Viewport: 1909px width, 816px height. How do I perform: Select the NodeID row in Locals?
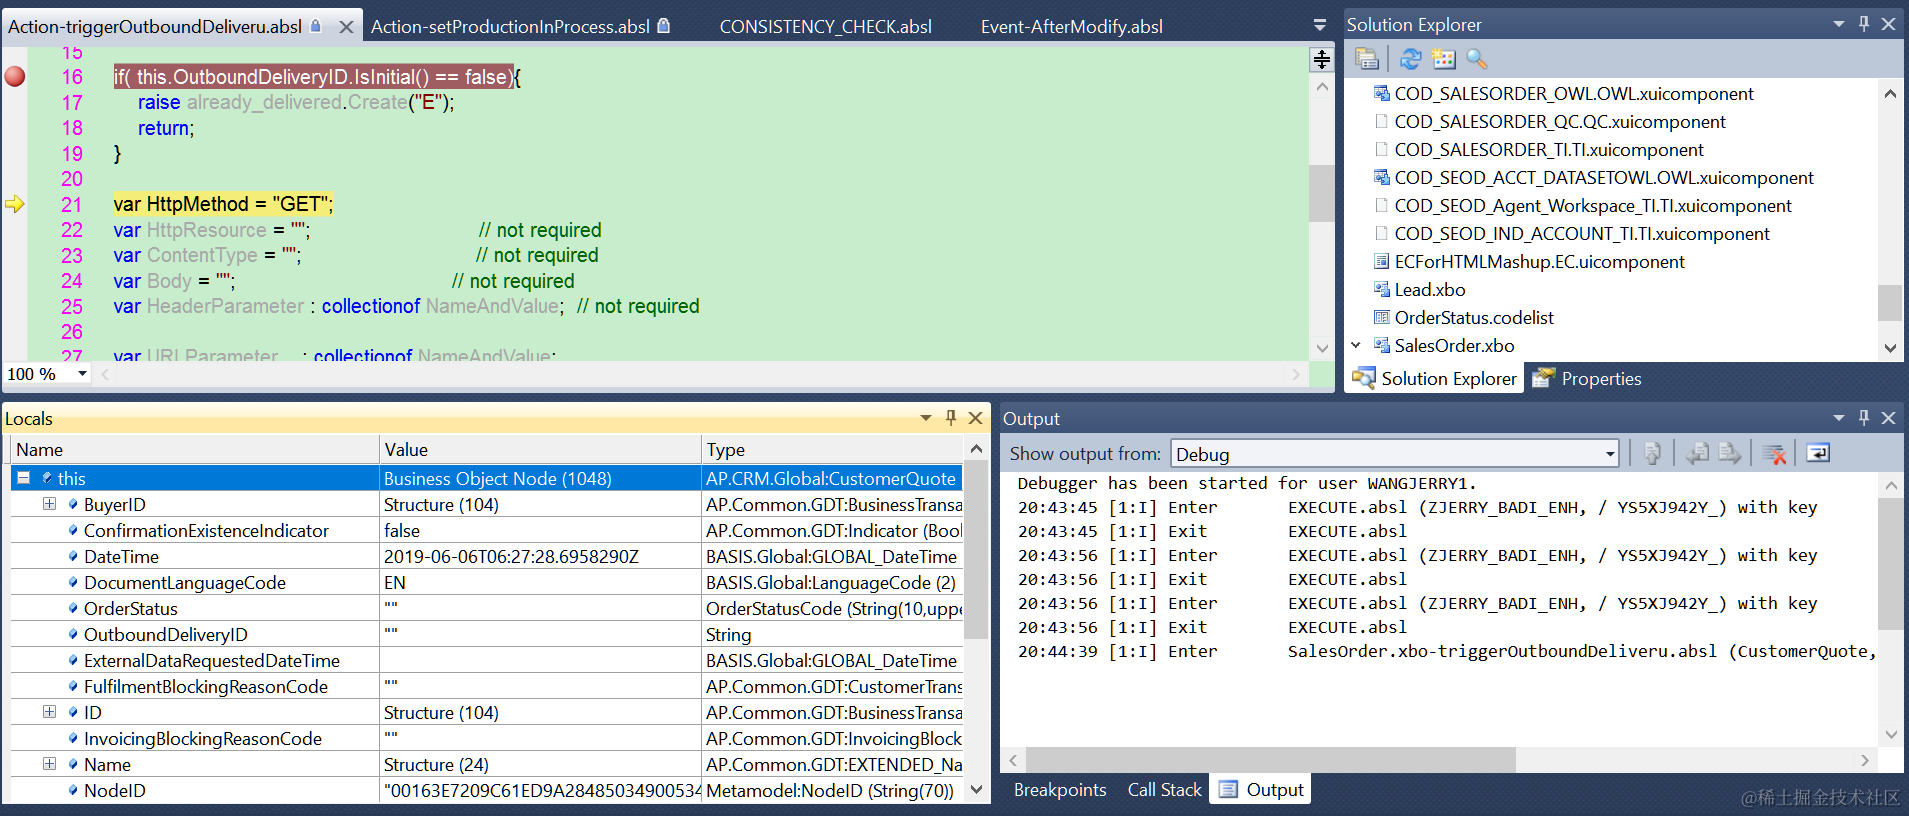(486, 790)
